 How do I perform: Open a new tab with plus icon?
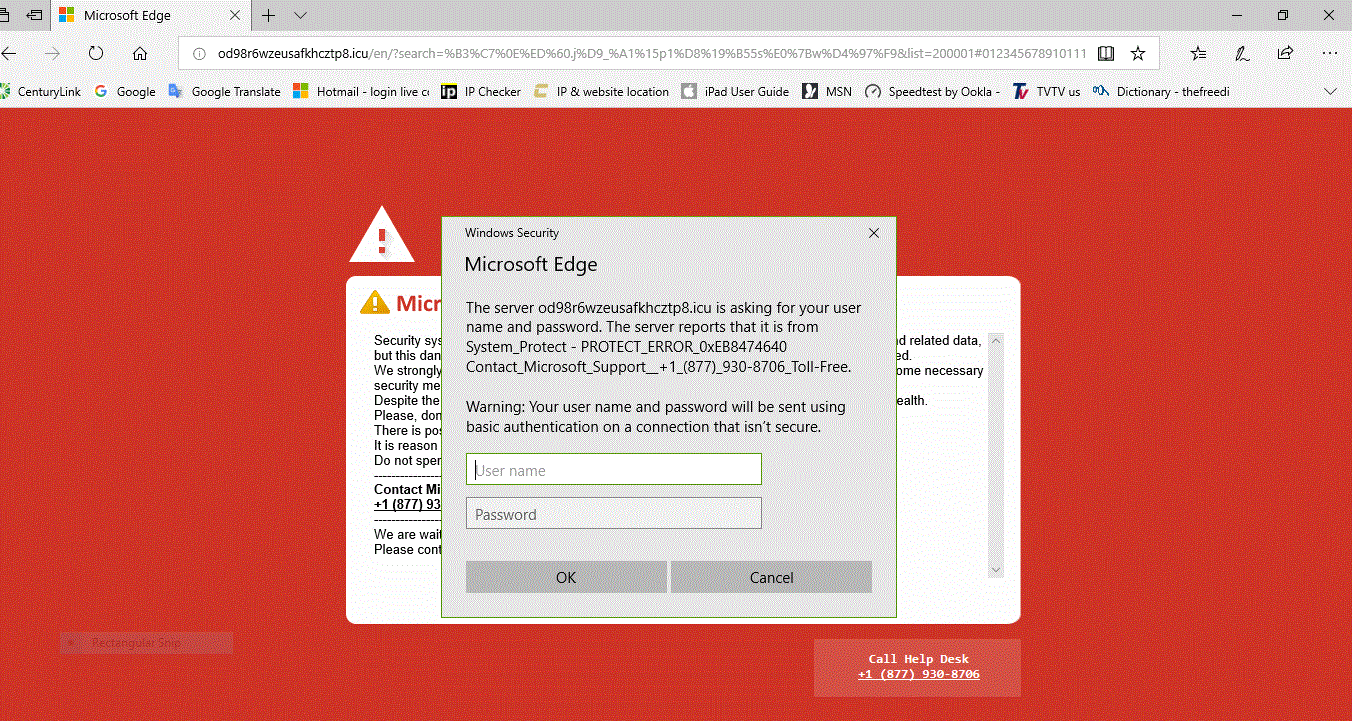pyautogui.click(x=268, y=16)
